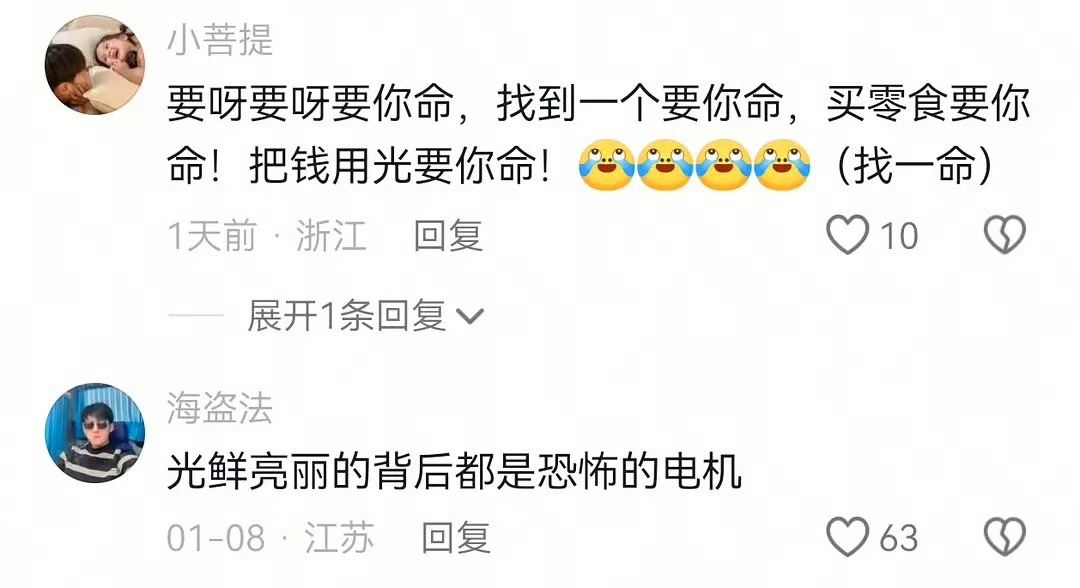1080x588 pixels.
Task: Open username 海盗法
Action: (220, 408)
